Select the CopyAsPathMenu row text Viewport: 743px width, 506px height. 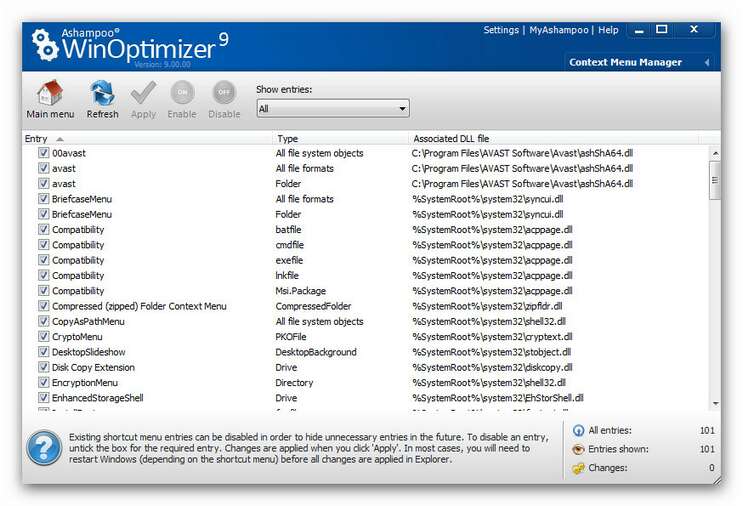coord(88,321)
